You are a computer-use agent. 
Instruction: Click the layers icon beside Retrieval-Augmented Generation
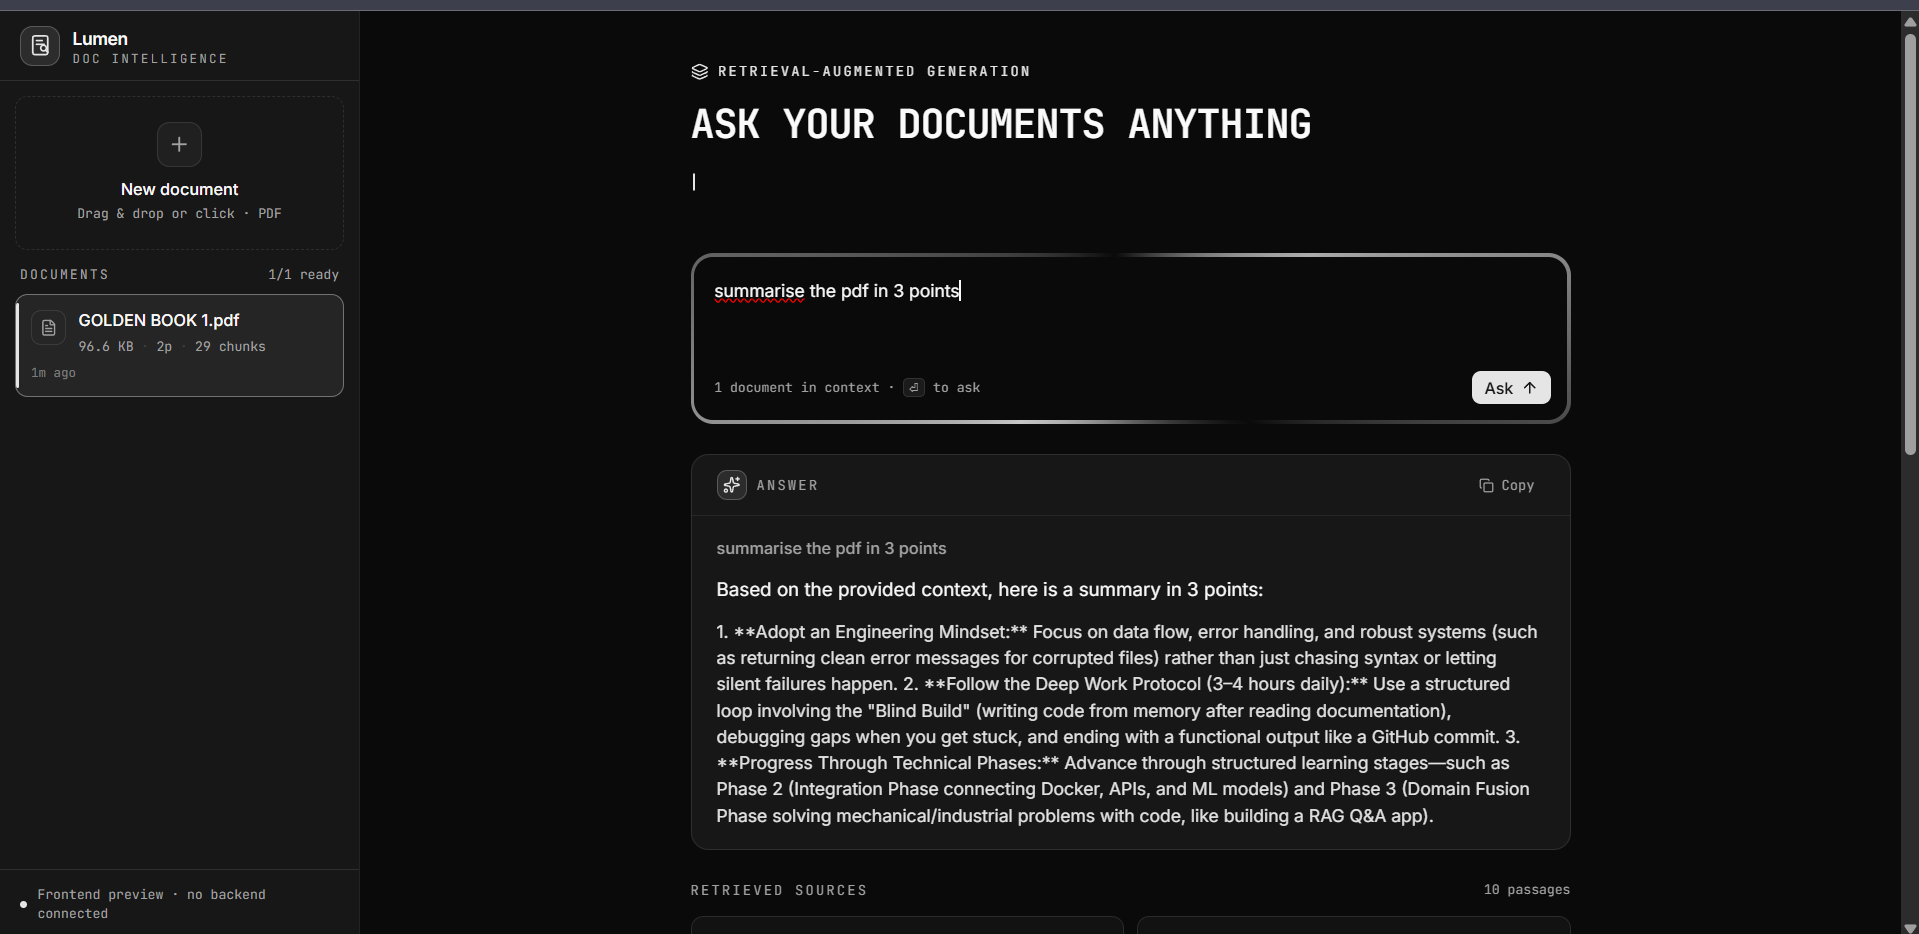tap(700, 72)
